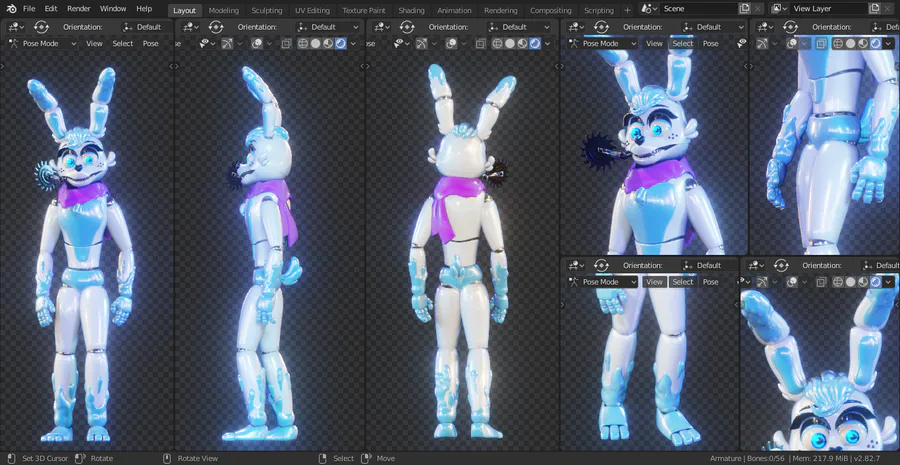Open pivot point menu in front-view viewport
900x465 pixels.
tap(41, 27)
